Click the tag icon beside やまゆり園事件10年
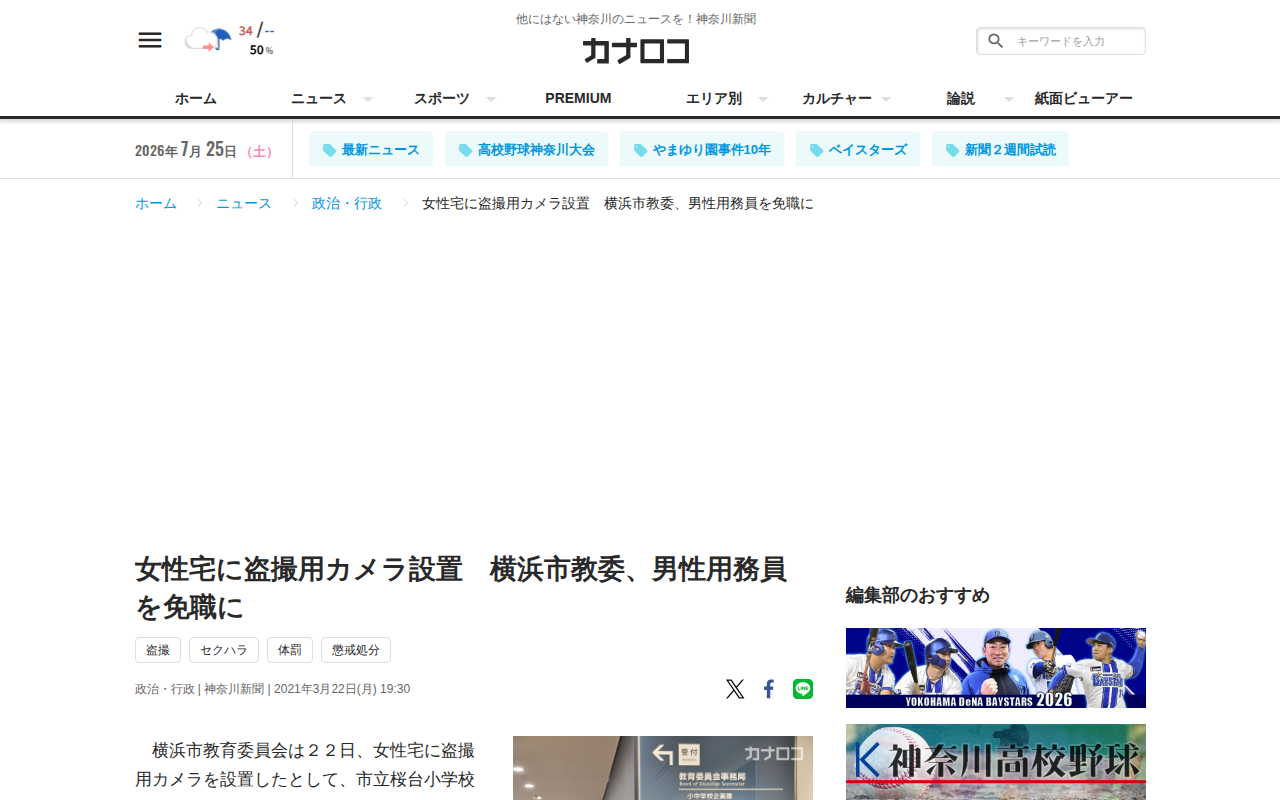The width and height of the screenshot is (1280, 800). click(640, 150)
